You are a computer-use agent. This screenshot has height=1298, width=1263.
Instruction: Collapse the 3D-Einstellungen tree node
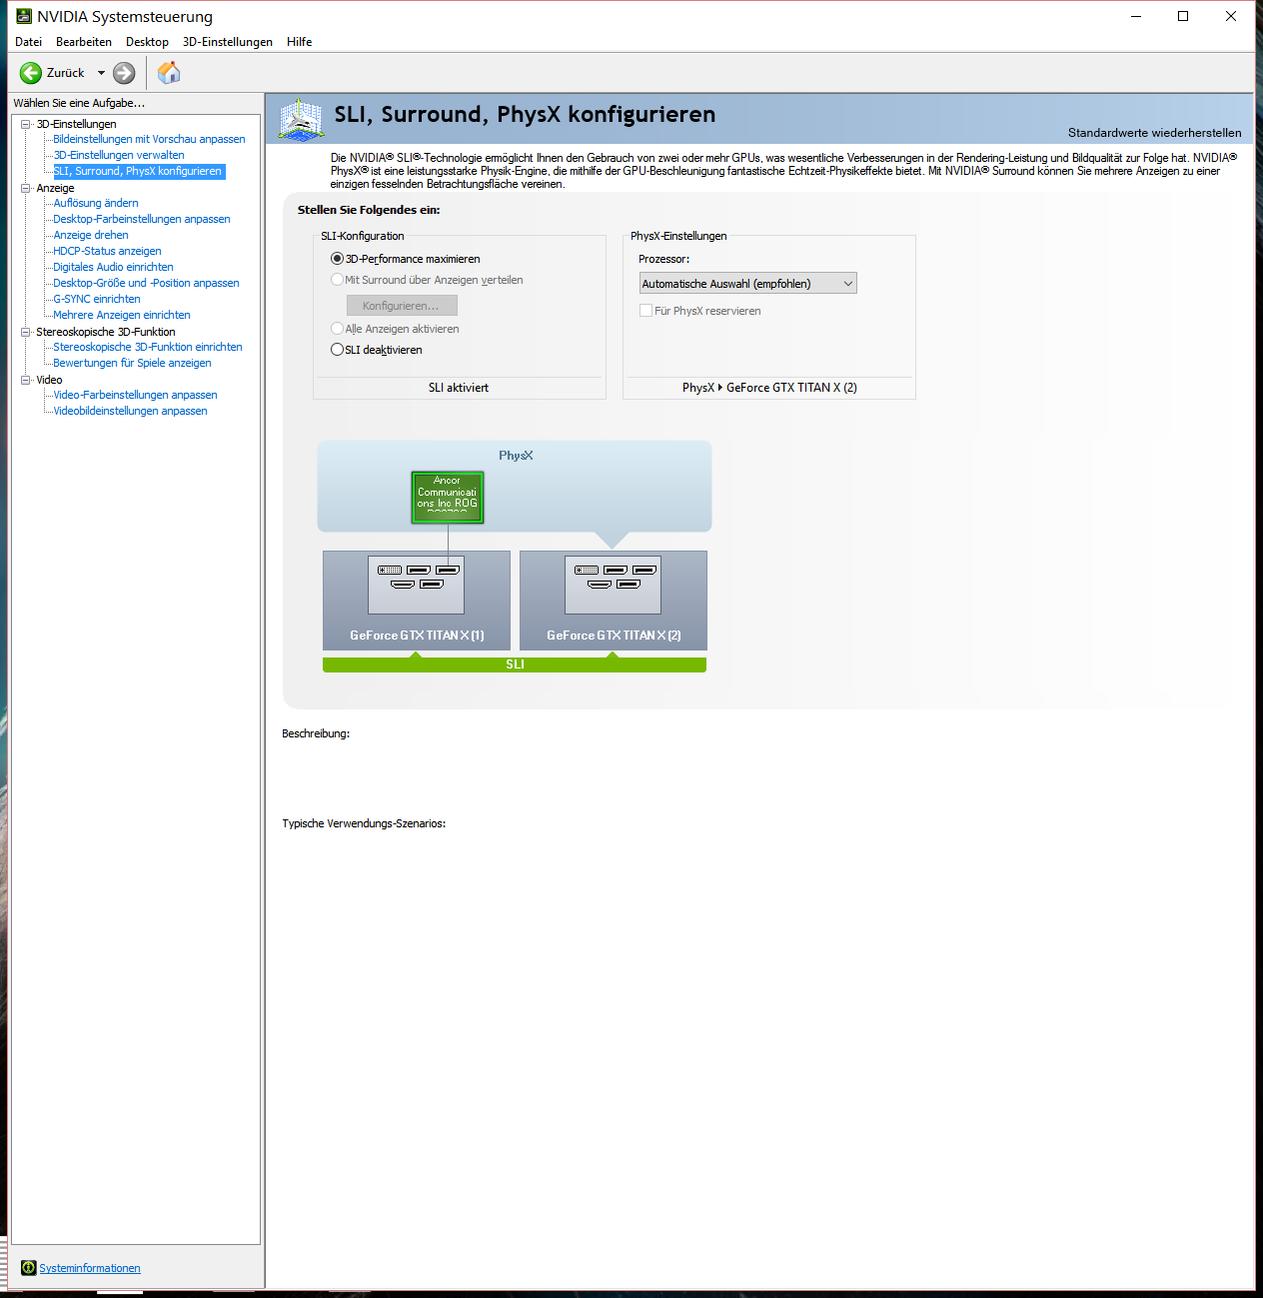coord(26,124)
